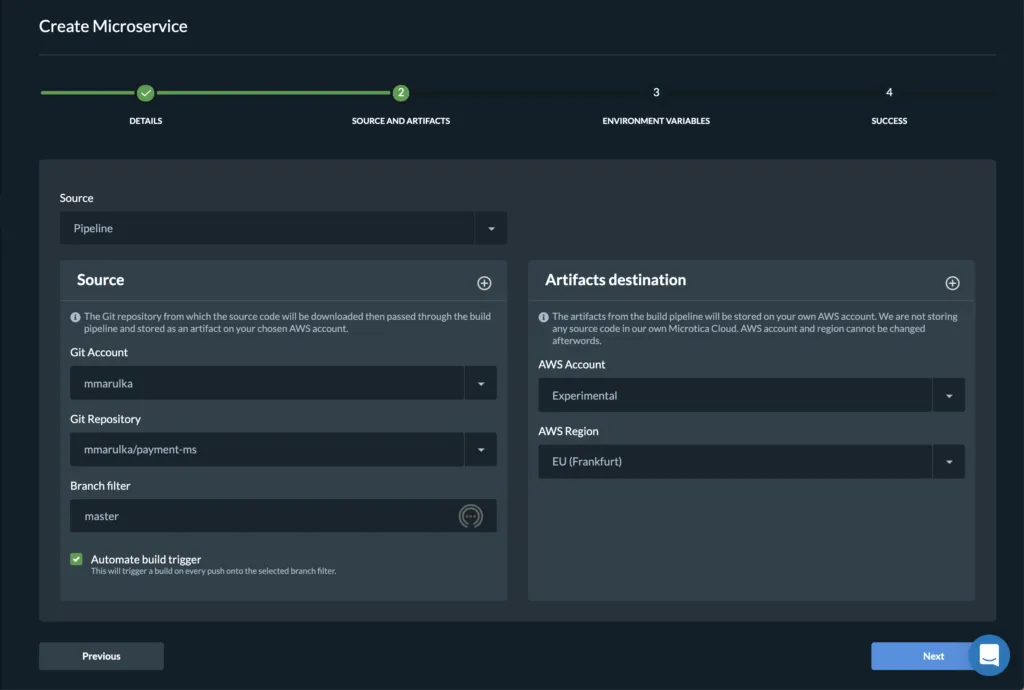The image size is (1024, 690).
Task: Click the Git Account field label
Action: click(99, 353)
